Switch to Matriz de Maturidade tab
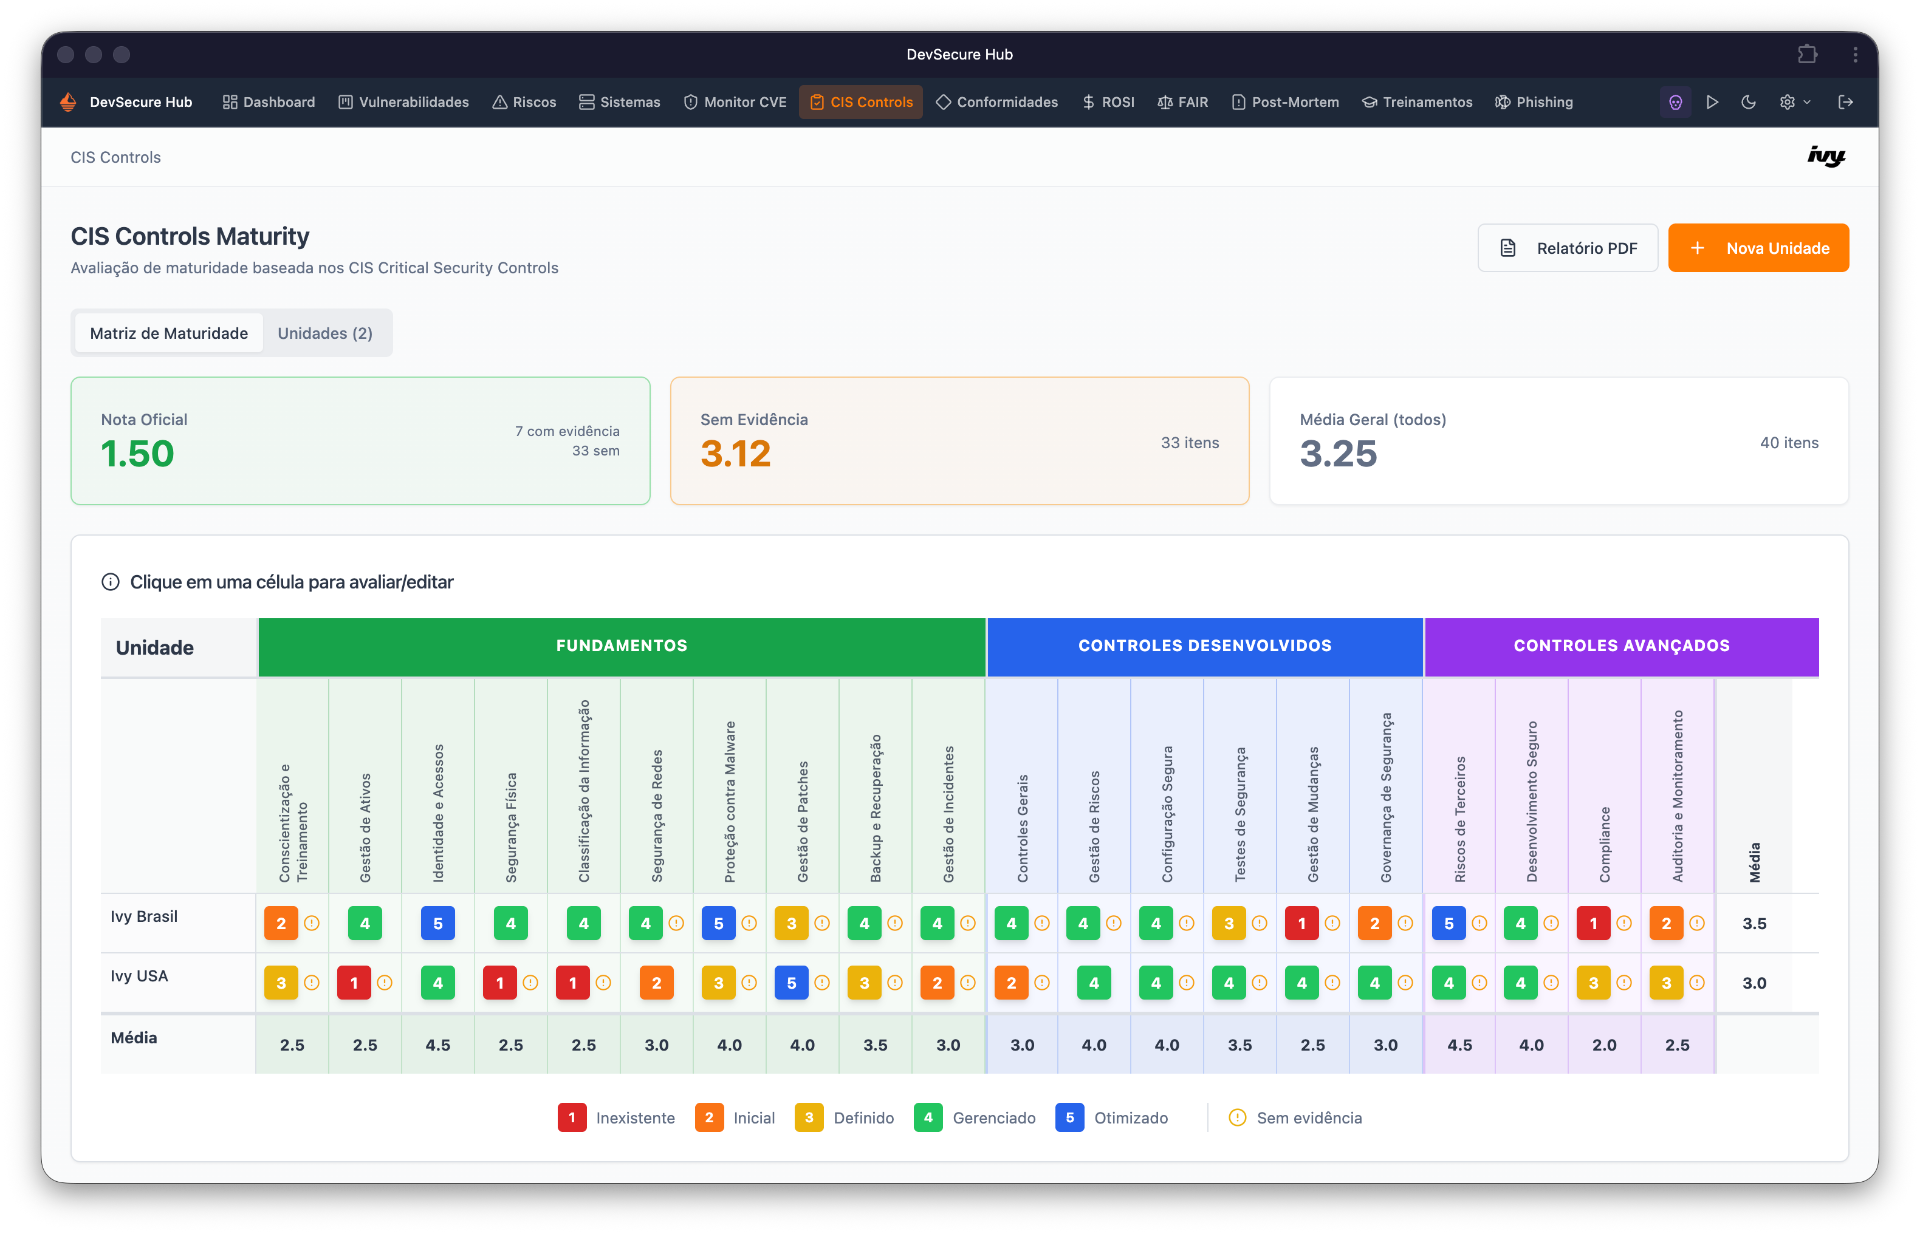The image size is (1920, 1234). click(x=169, y=333)
